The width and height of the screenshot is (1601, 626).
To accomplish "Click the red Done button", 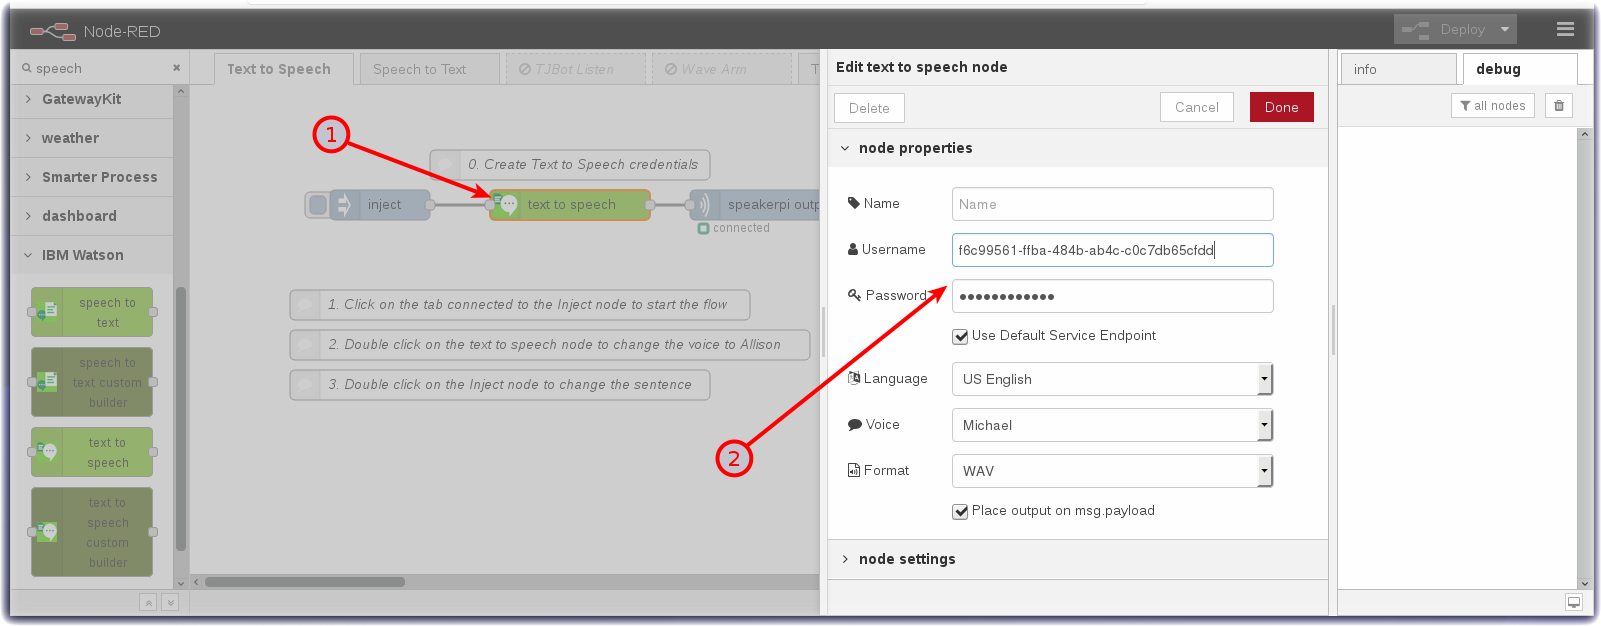I will coord(1281,107).
